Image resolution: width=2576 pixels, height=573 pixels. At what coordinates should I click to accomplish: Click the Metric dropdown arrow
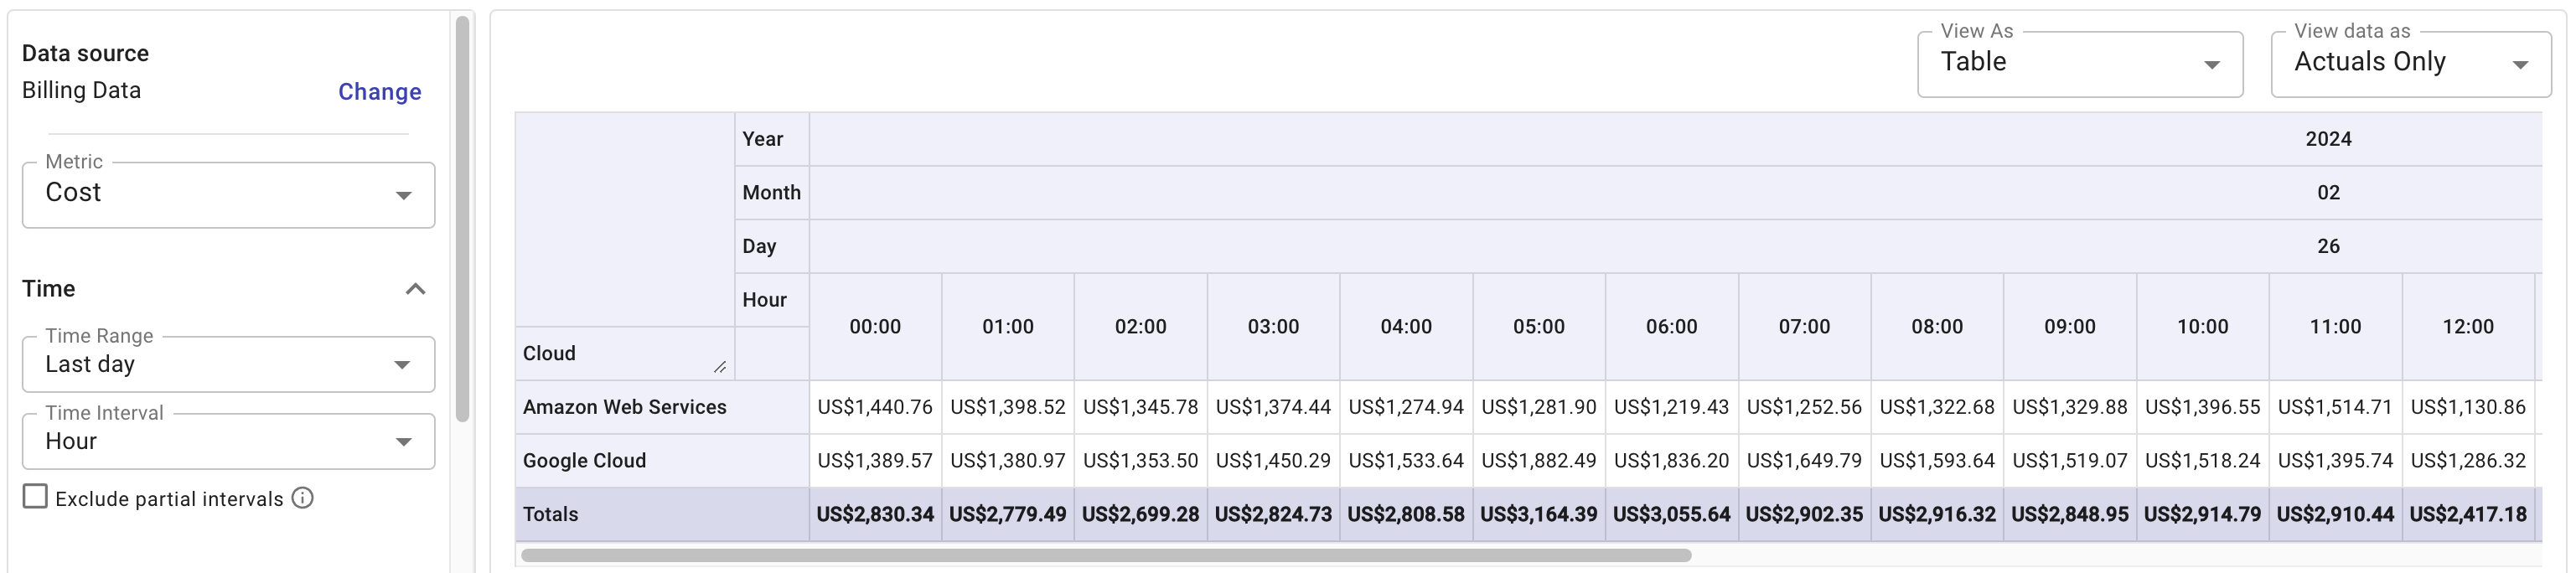point(404,196)
